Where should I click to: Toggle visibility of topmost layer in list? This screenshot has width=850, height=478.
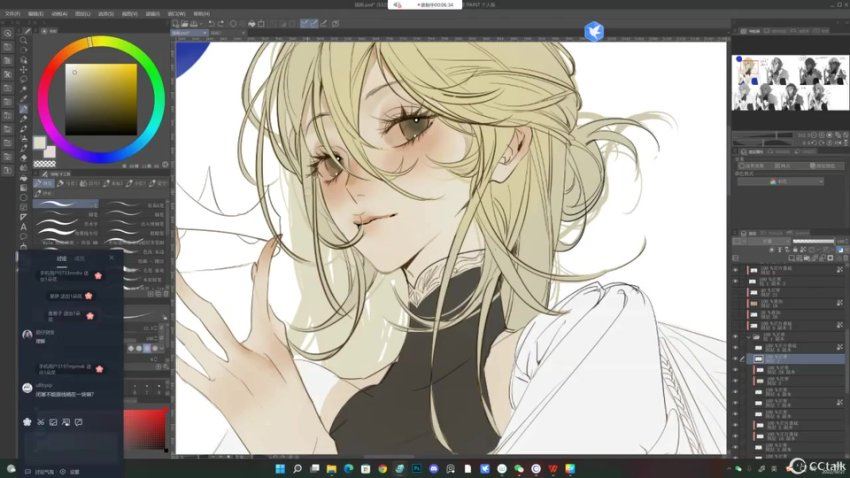coord(736,269)
